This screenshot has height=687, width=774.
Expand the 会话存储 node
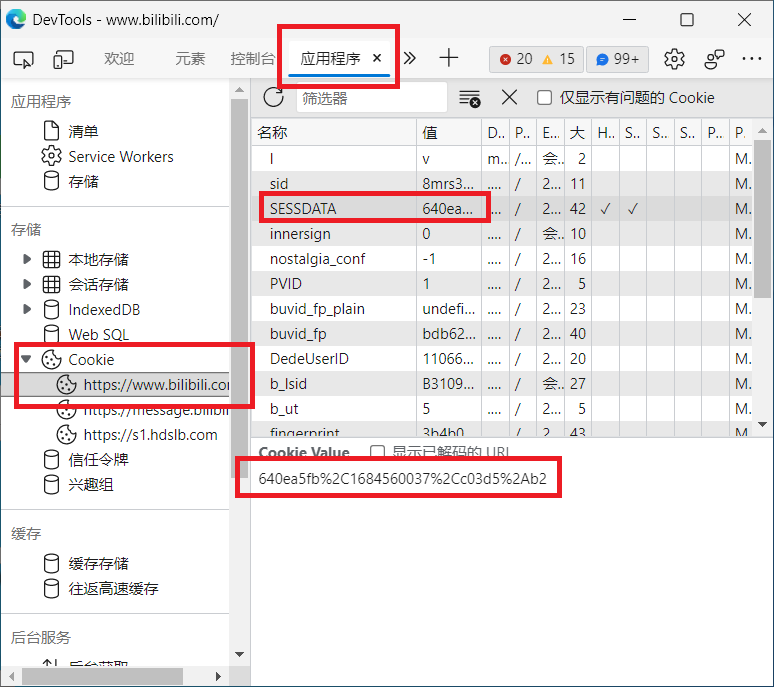(x=27, y=284)
